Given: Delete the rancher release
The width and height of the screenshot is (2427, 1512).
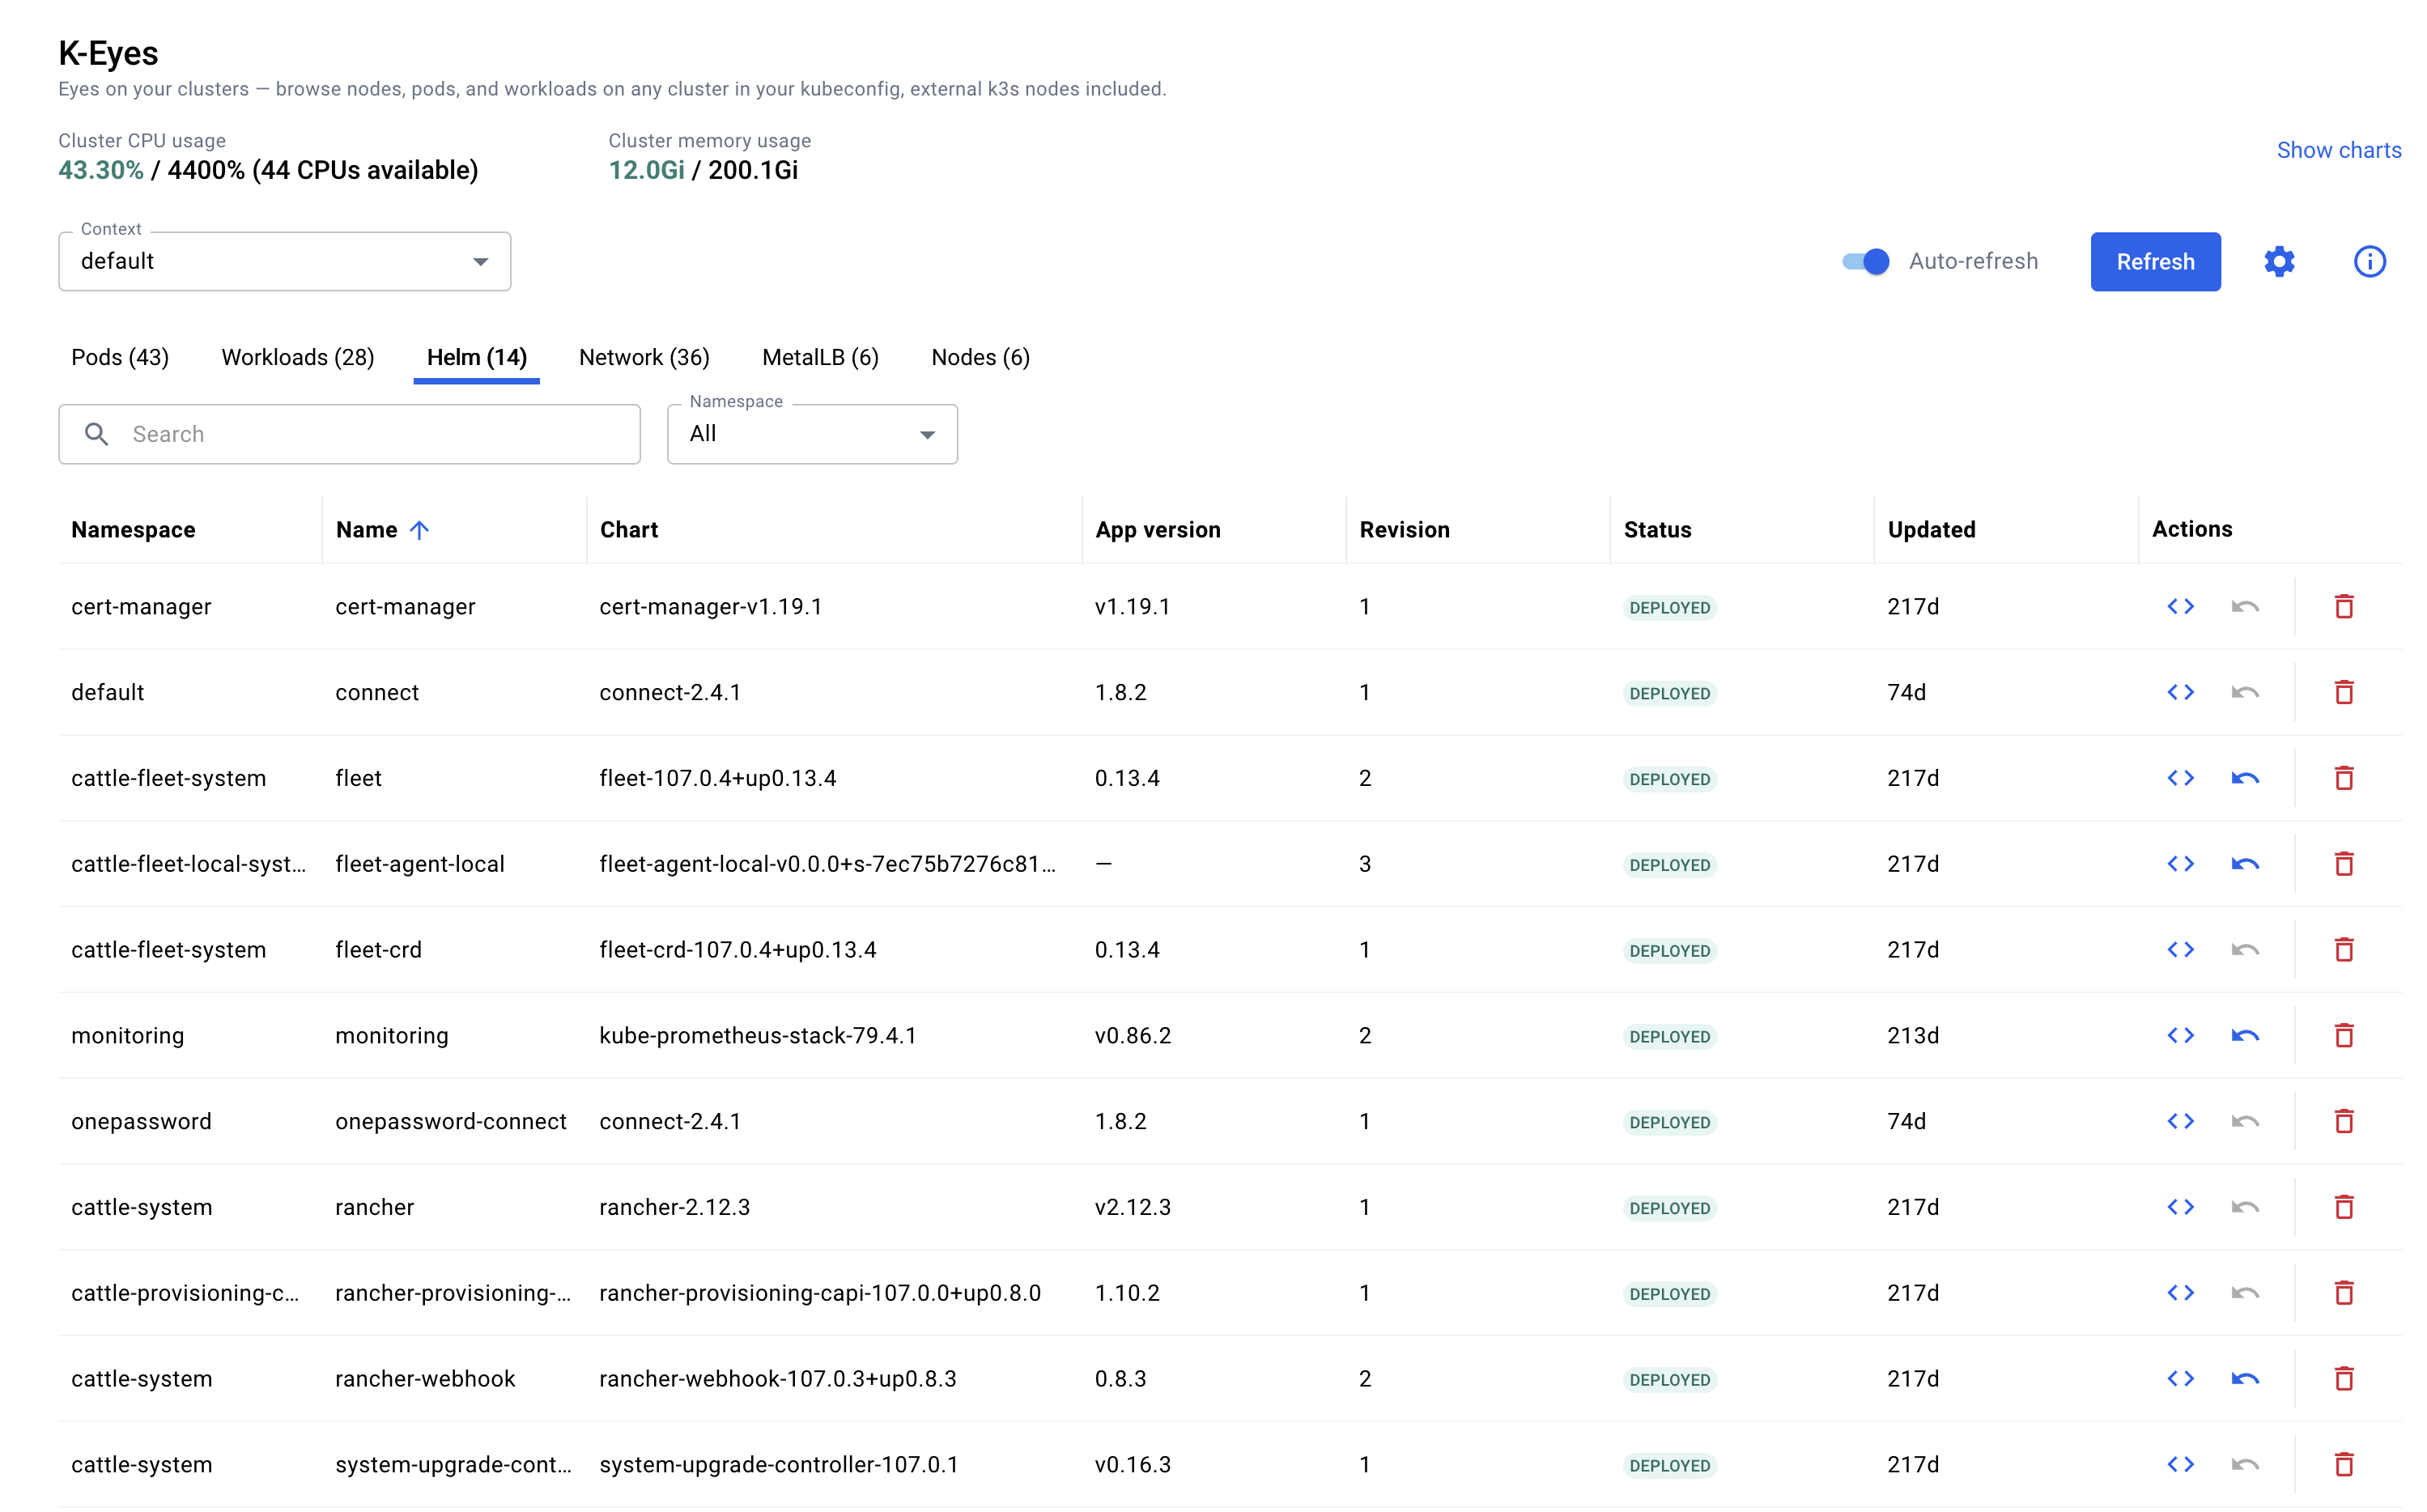Looking at the screenshot, I should [x=2343, y=1207].
